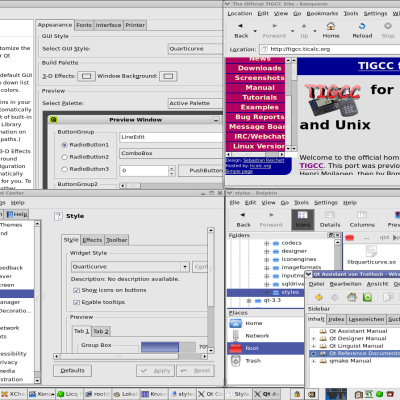Switch Dolphin to Columns view mode

tap(362, 220)
